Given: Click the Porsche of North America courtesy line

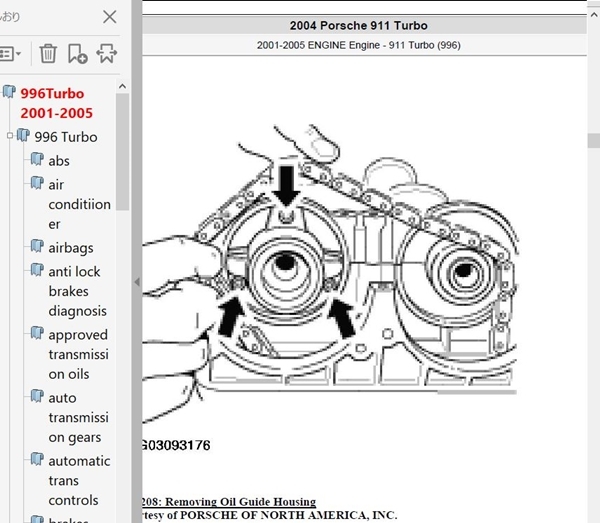Looking at the screenshot, I should click(x=270, y=515).
